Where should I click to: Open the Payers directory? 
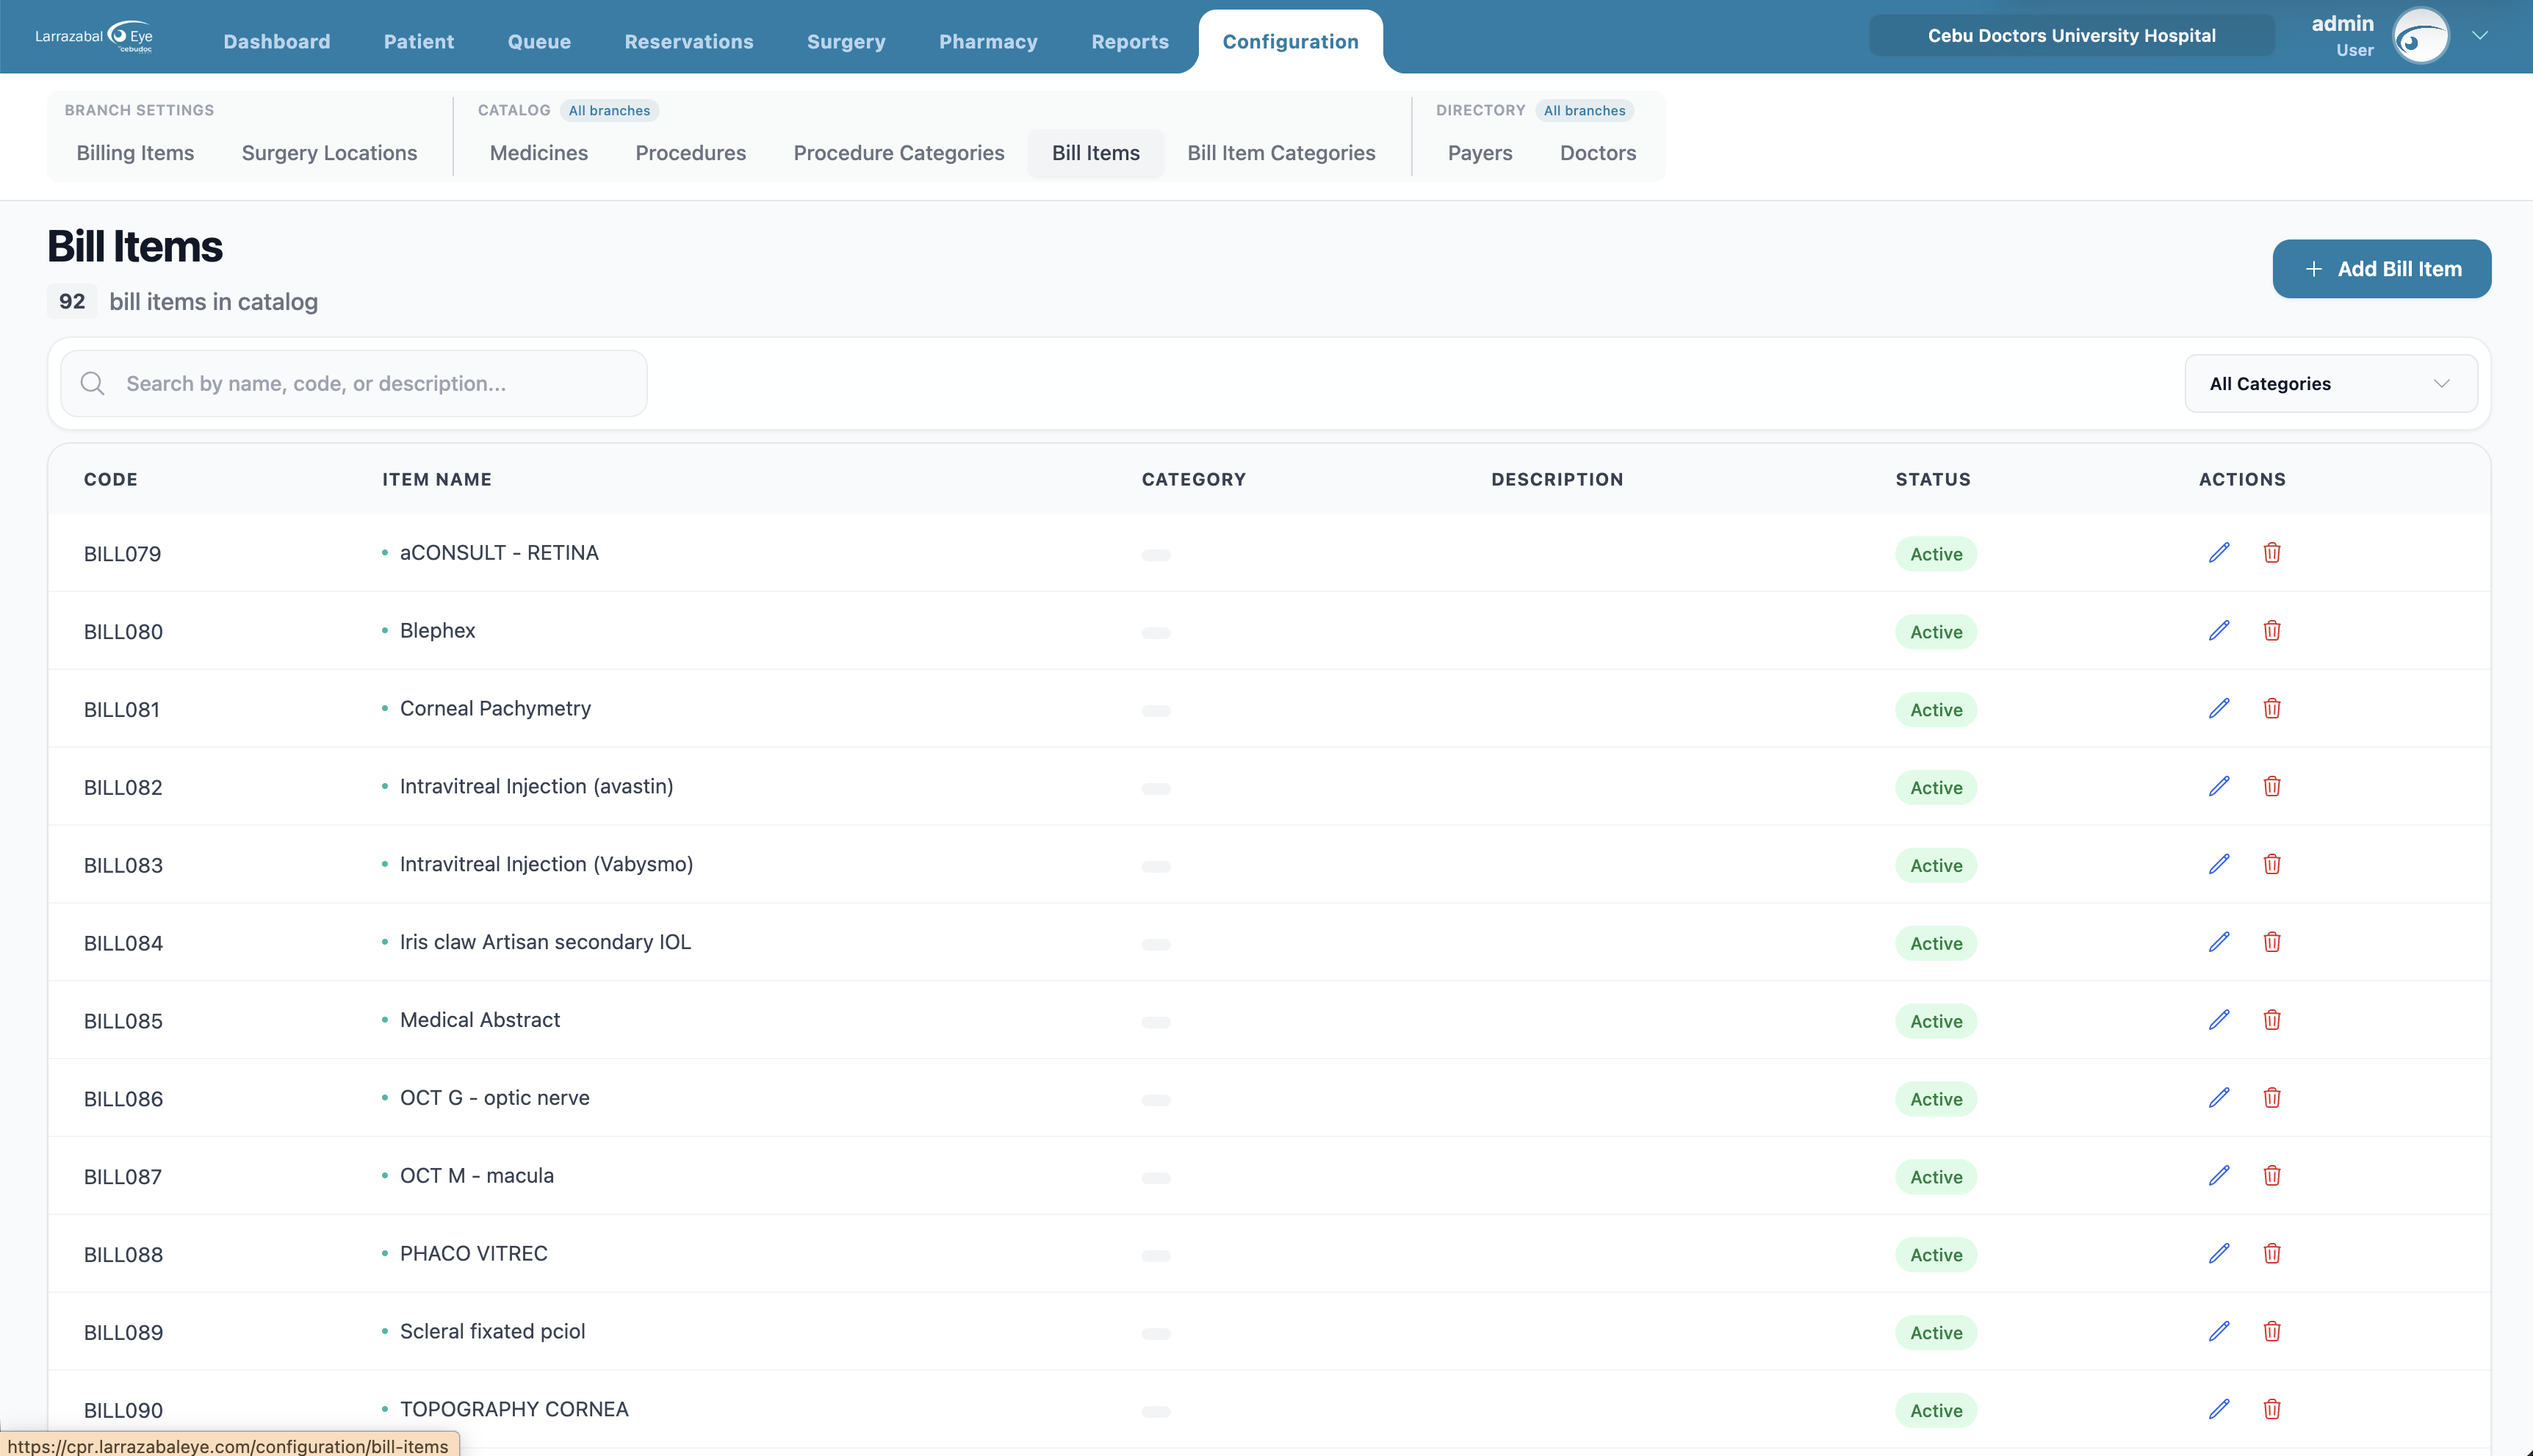pos(1480,153)
